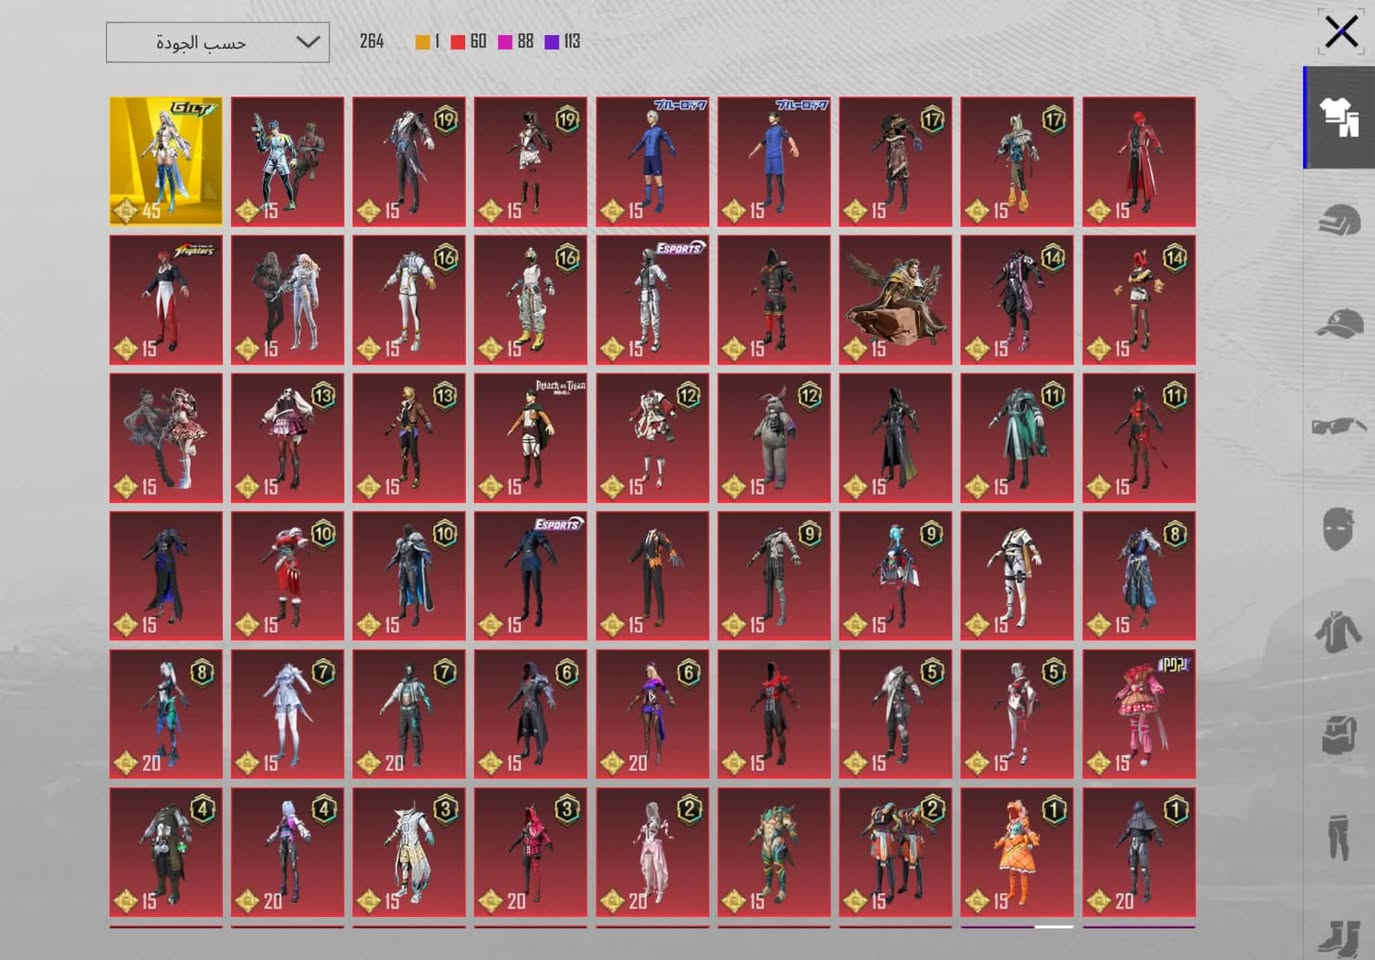Select the golden outfit worth 45

(x=166, y=161)
